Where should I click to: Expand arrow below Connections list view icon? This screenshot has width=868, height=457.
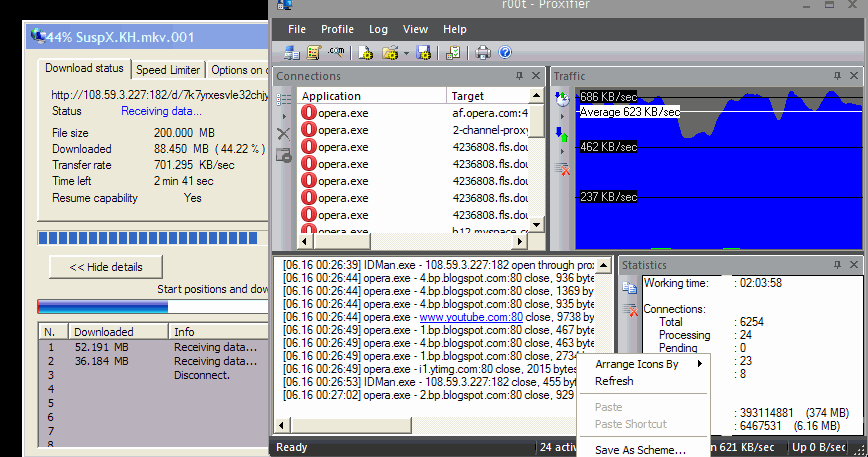coord(285,116)
